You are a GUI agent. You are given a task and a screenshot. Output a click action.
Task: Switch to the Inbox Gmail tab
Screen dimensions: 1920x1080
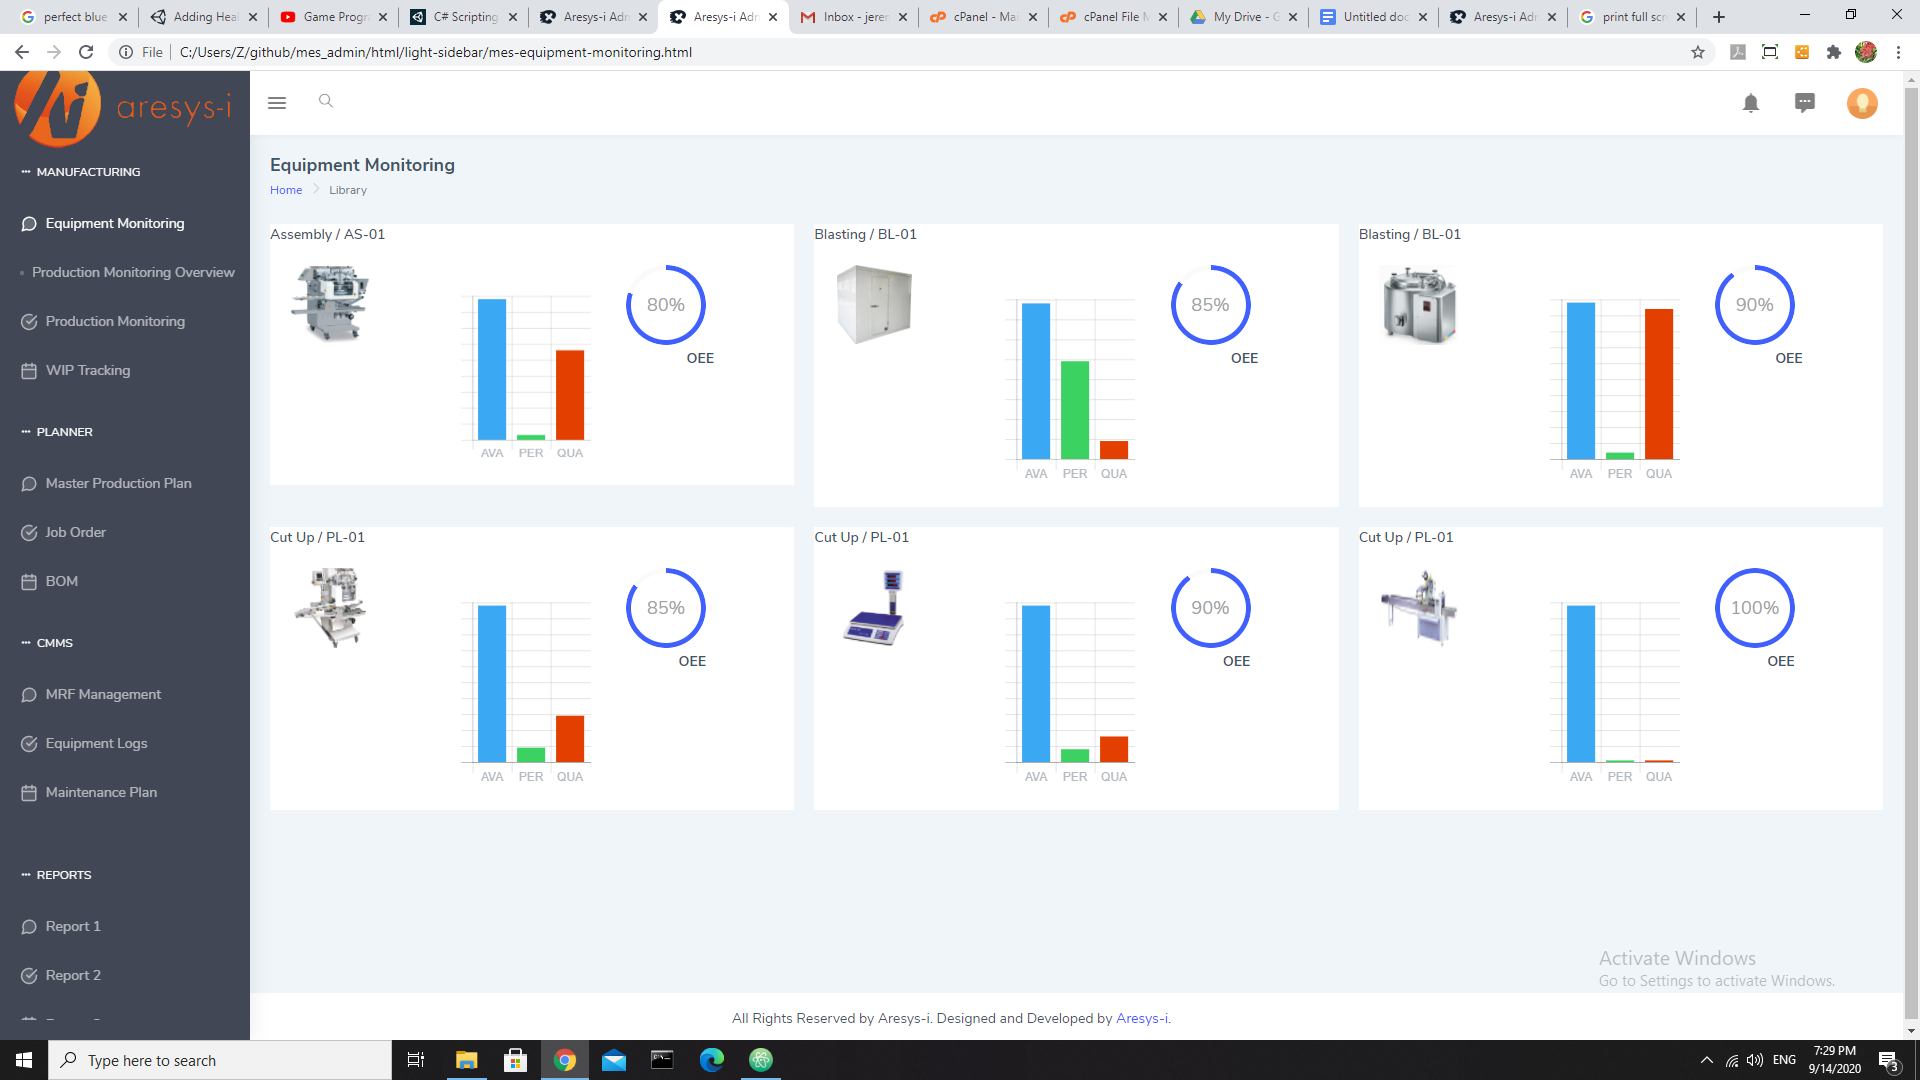[x=853, y=17]
